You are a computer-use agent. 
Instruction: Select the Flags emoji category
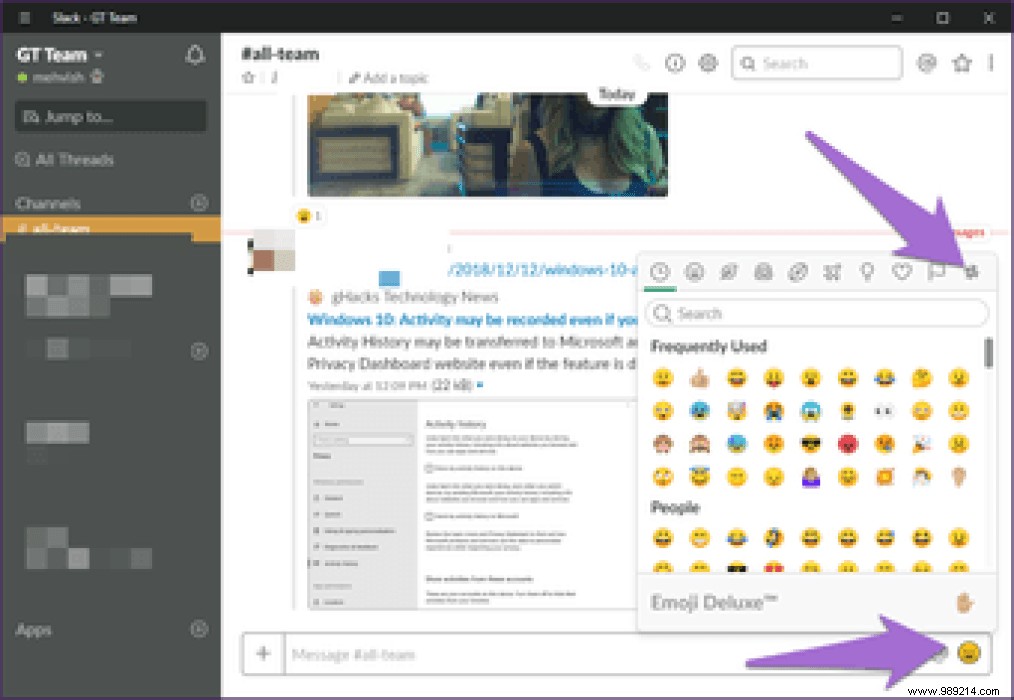coord(936,271)
